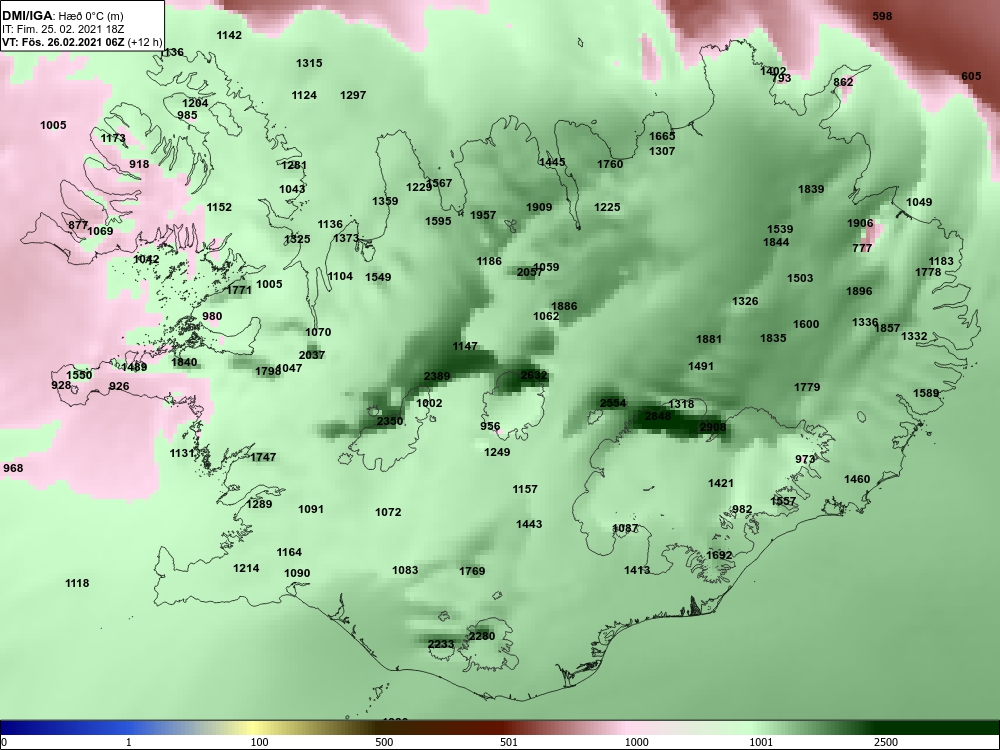Select the 1779 value label
The height and width of the screenshot is (750, 1000).
(807, 388)
